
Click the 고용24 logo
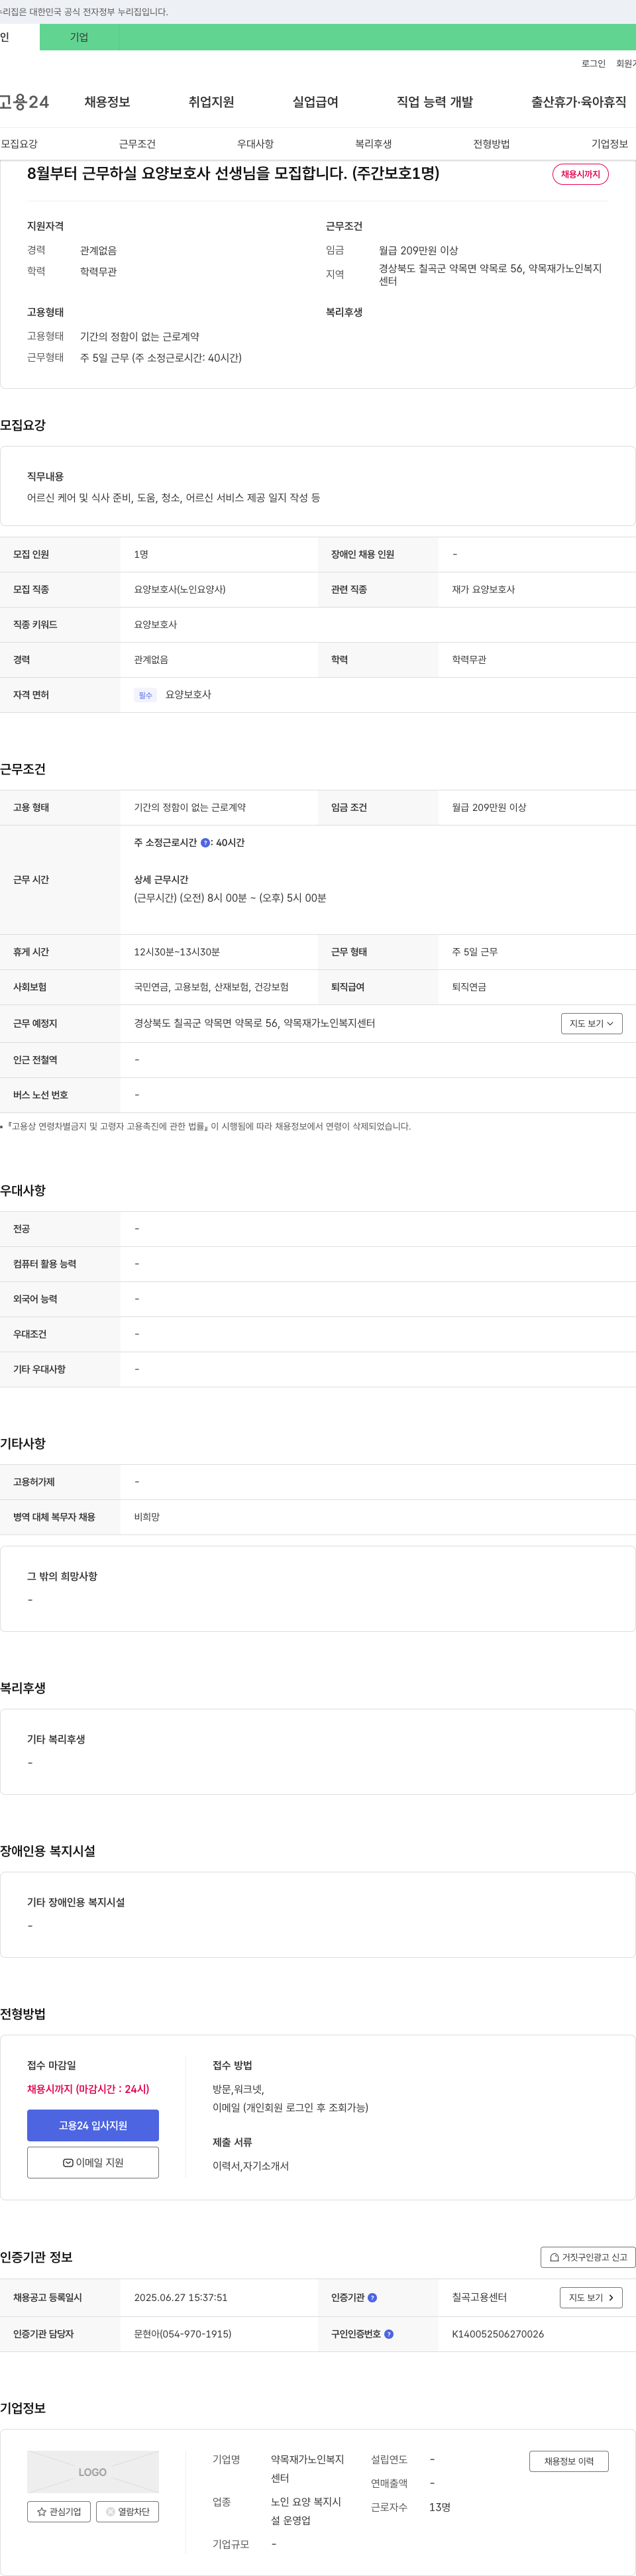tap(24, 102)
